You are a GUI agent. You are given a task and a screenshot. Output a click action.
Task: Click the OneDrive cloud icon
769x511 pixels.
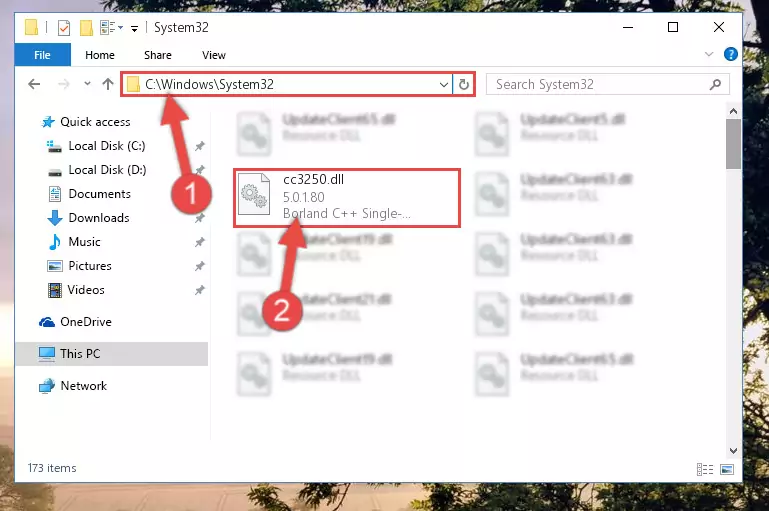point(47,322)
